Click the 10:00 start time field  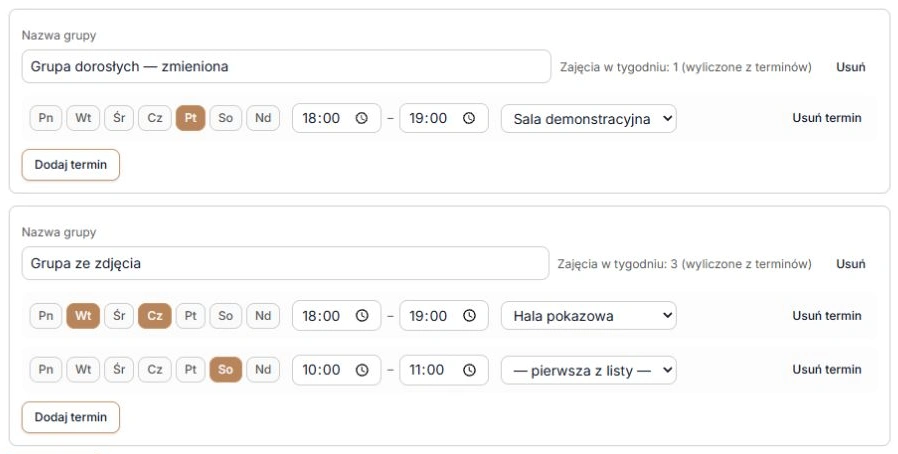click(x=336, y=370)
